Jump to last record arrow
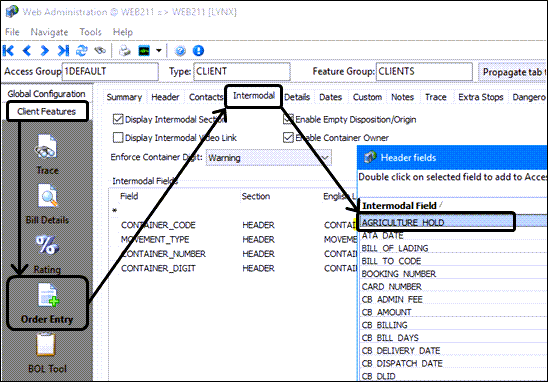 (63, 51)
